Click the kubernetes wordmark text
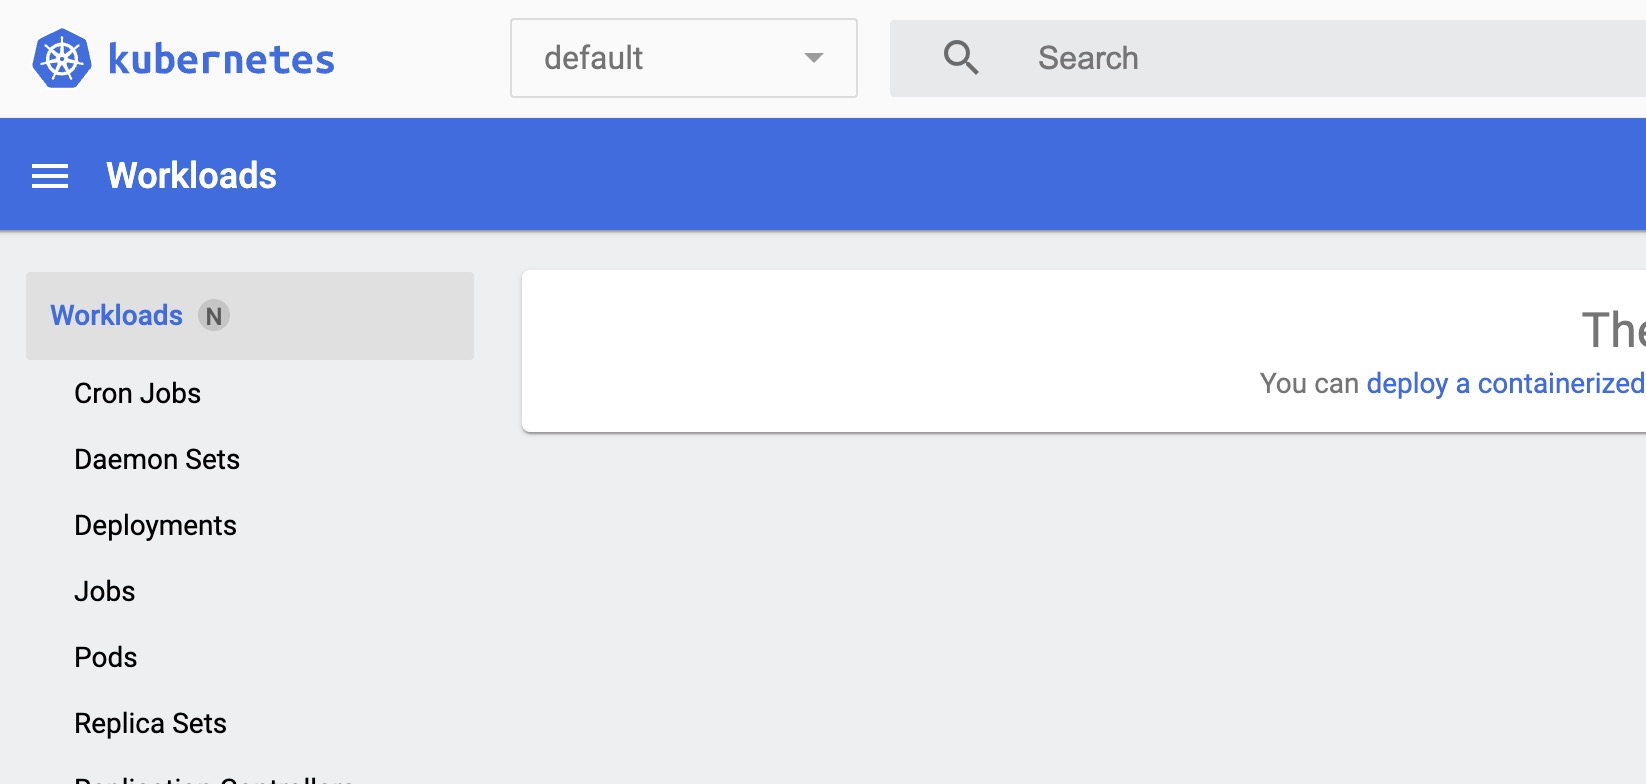The height and width of the screenshot is (784, 1646). coord(221,60)
